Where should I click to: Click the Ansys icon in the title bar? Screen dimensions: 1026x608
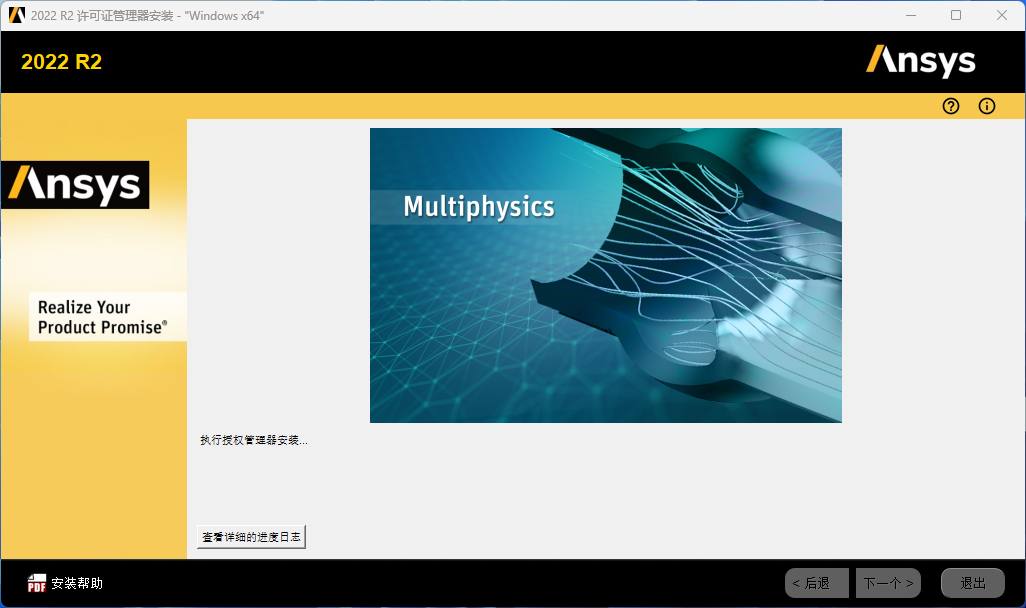click(16, 15)
